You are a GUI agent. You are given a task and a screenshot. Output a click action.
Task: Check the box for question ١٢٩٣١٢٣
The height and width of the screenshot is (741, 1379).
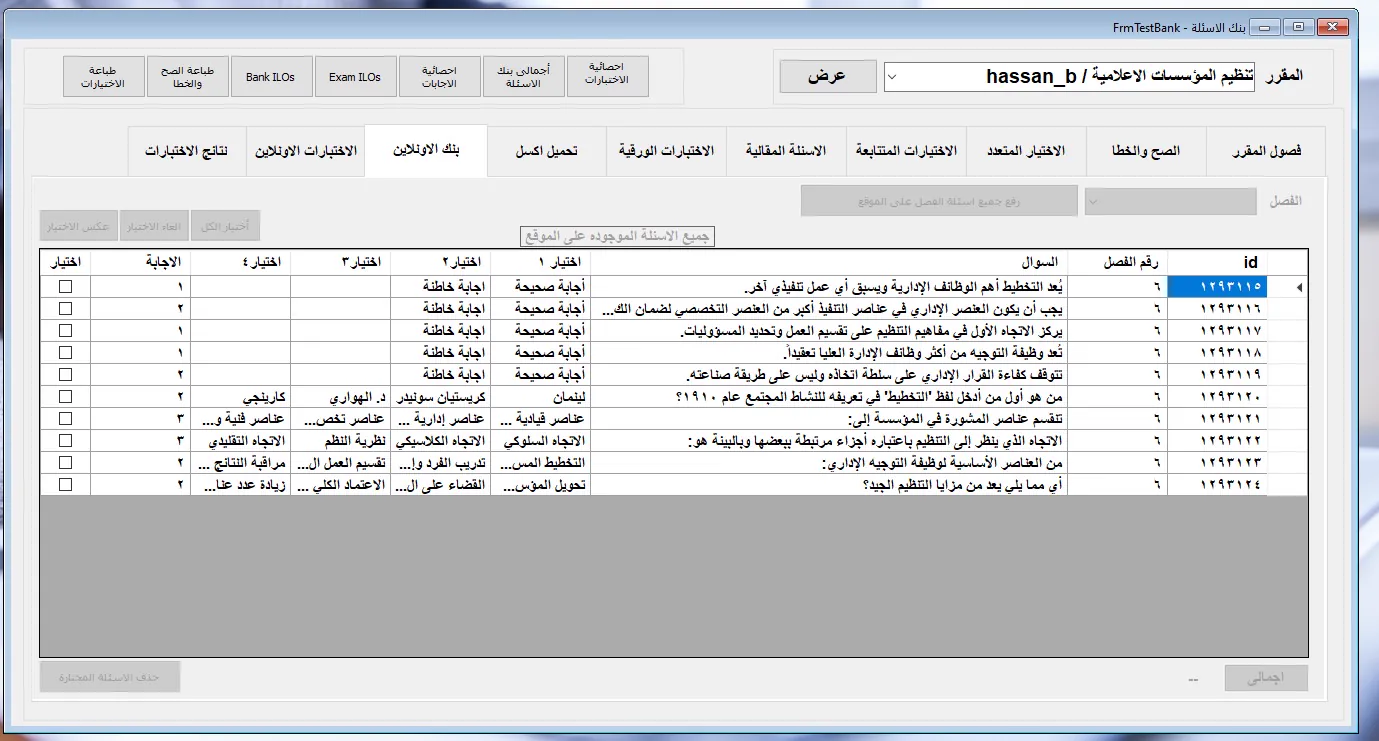(x=66, y=463)
